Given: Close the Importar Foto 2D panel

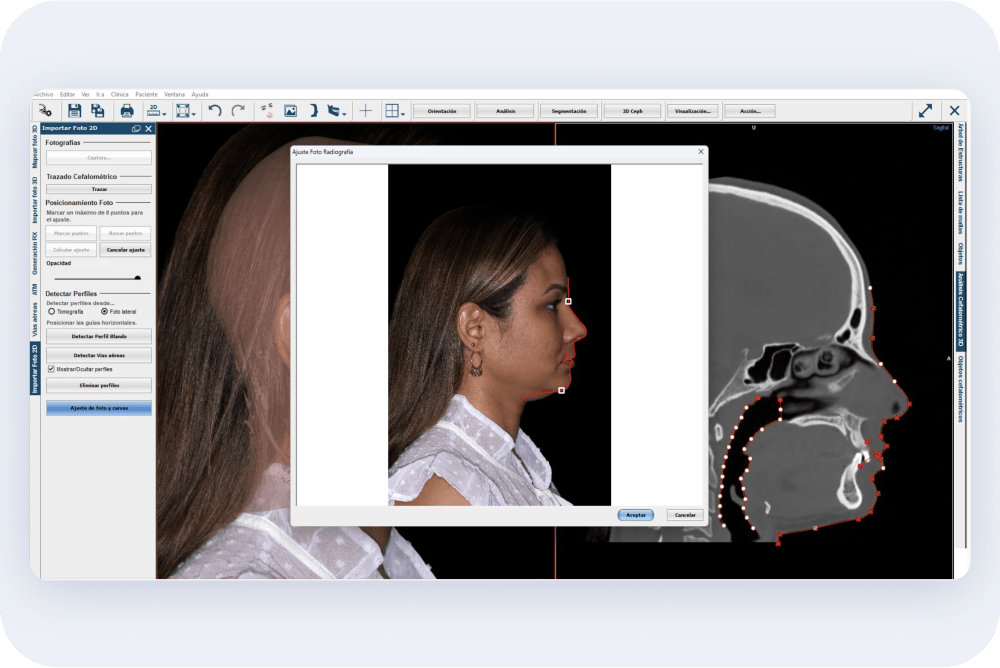Looking at the screenshot, I should coord(149,128).
